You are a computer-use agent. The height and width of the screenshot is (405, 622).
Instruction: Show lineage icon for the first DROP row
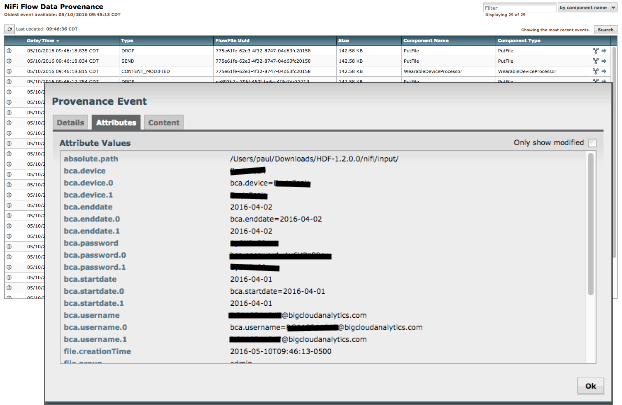pos(595,51)
